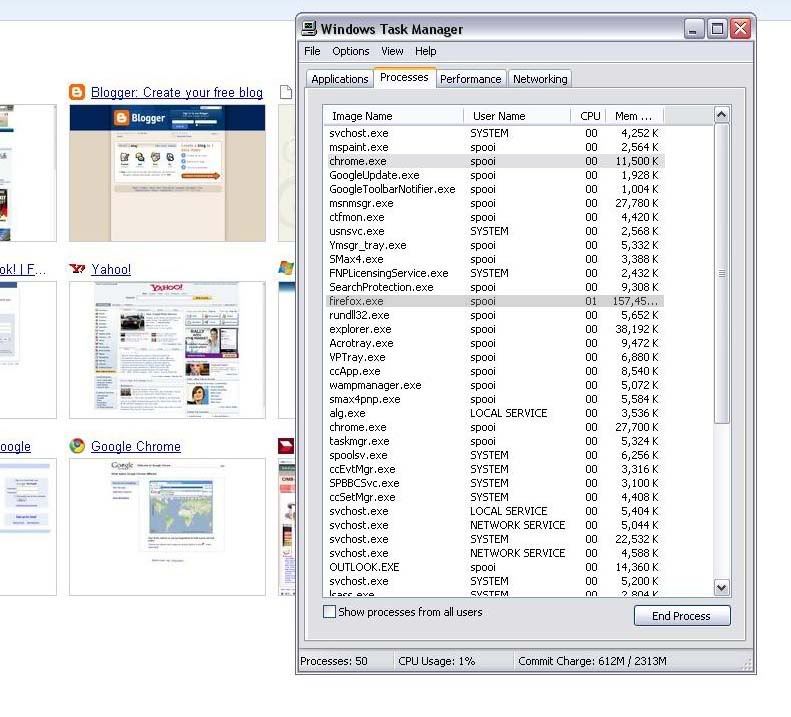
Task: Select the SearchProtection.exe process
Action: [494, 287]
